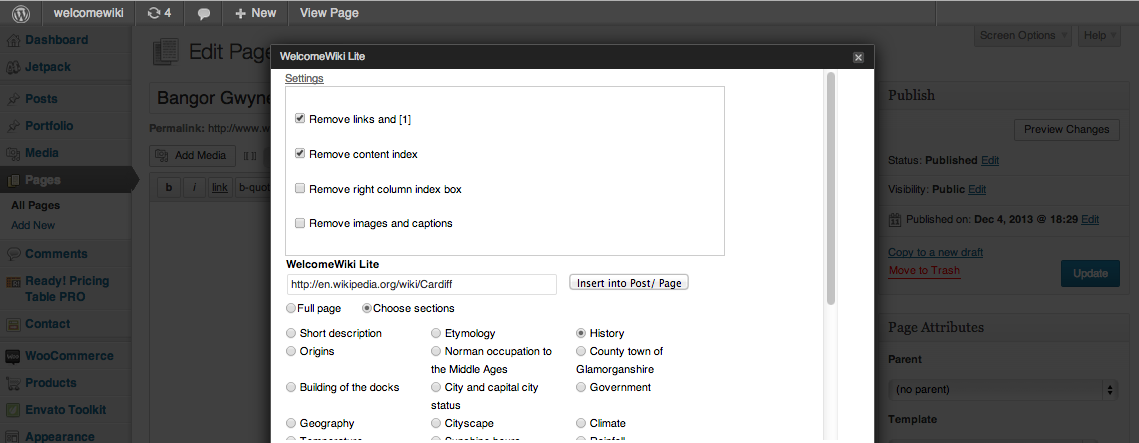Click the italic i editor button

click(194, 187)
